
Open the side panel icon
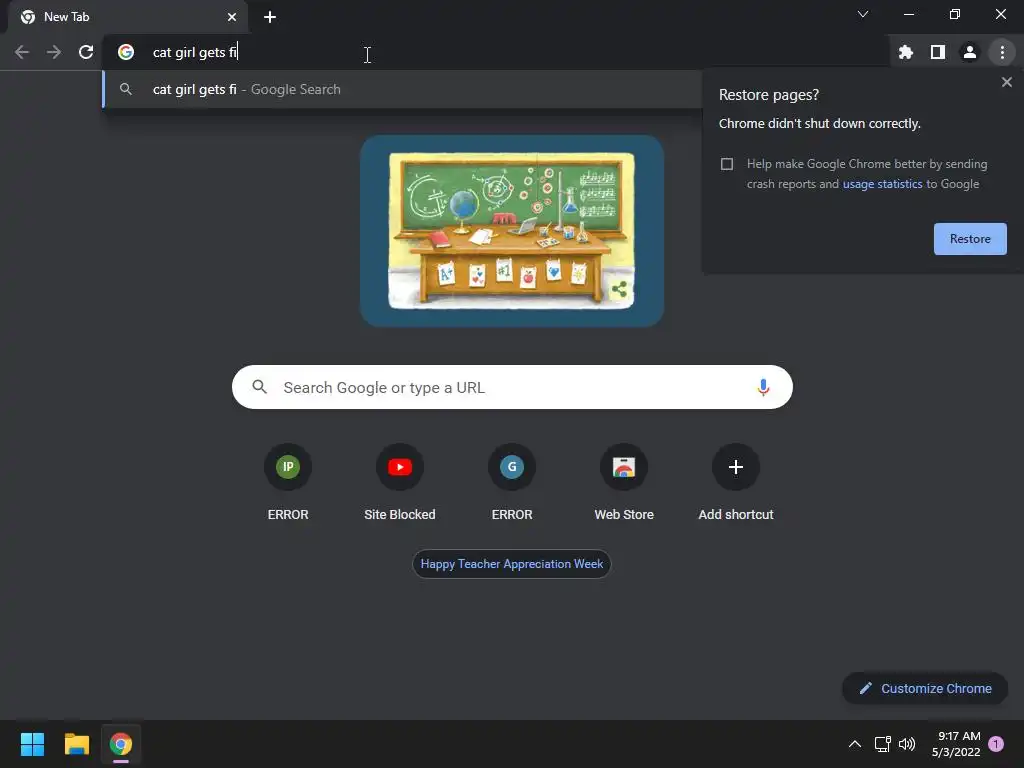(938, 52)
